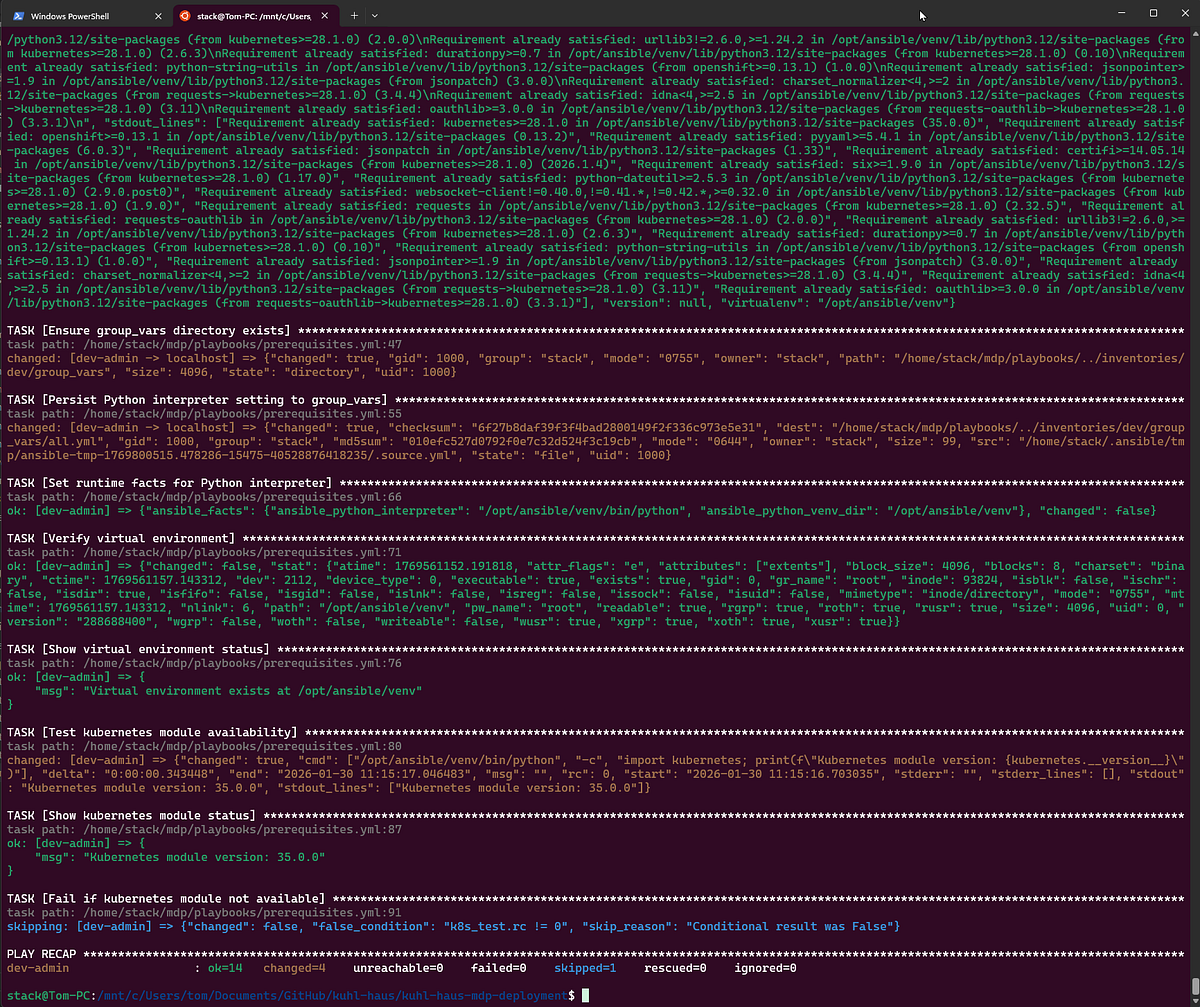This screenshot has height=1007, width=1200.
Task: Close the Windows Terminal window
Action: click(x=1182, y=14)
